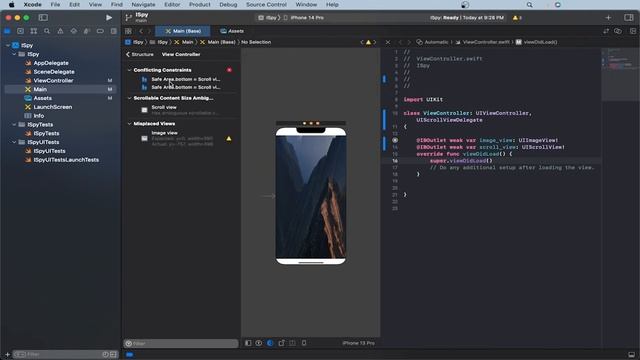Image resolution: width=640 pixels, height=360 pixels.
Task: Open the Breakpoint navigator icon
Action: point(100,31)
